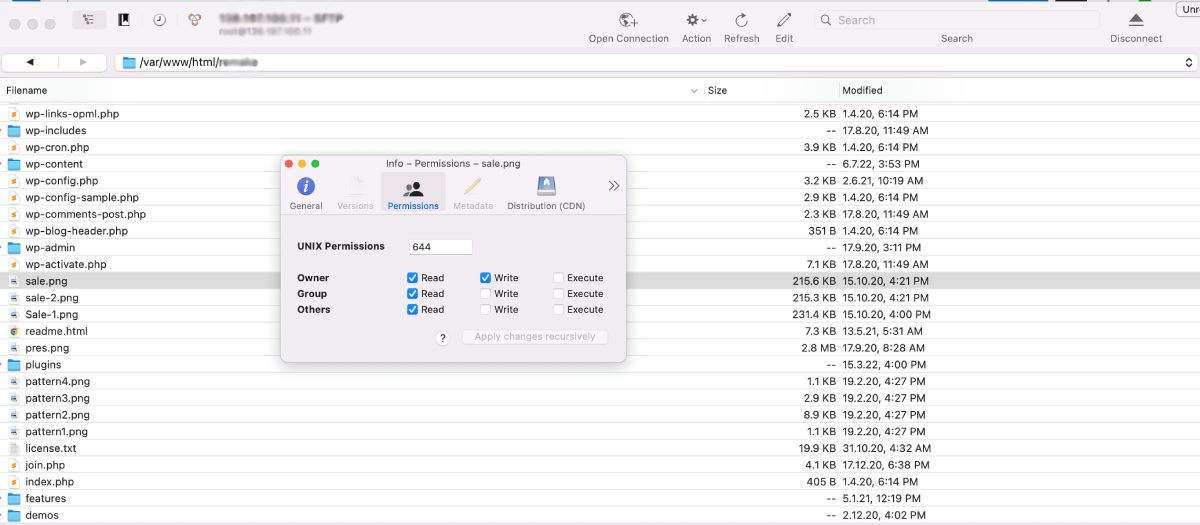
Task: Click the Disconnect eject icon
Action: point(1136,20)
